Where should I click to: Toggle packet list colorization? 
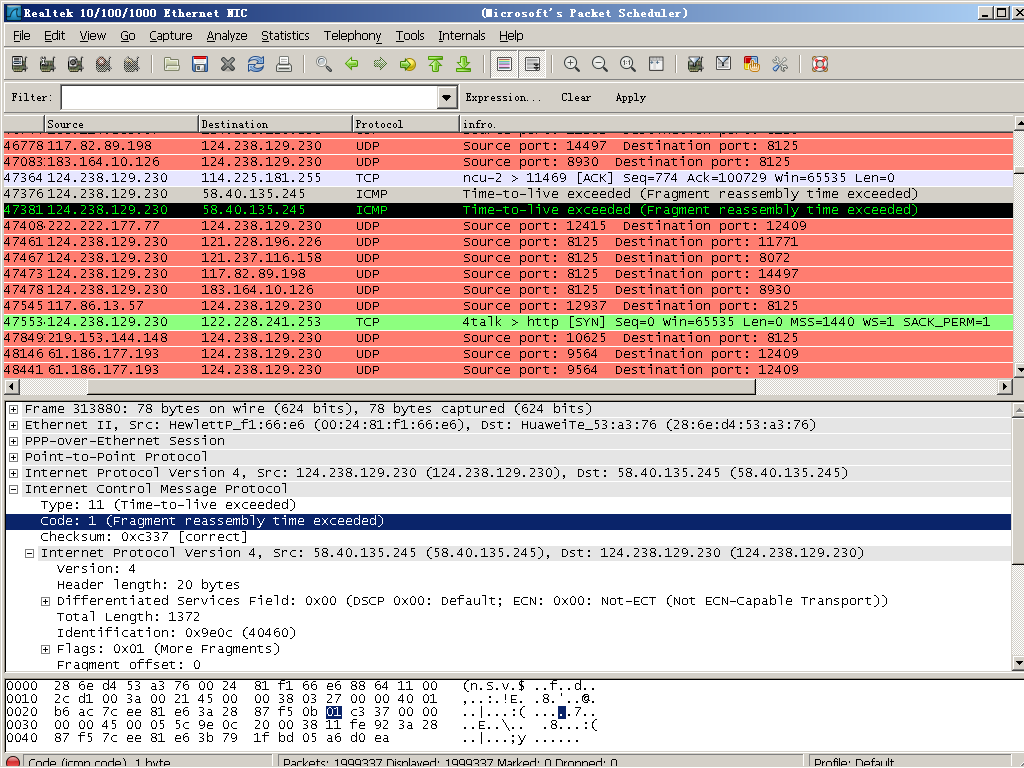[x=504, y=64]
